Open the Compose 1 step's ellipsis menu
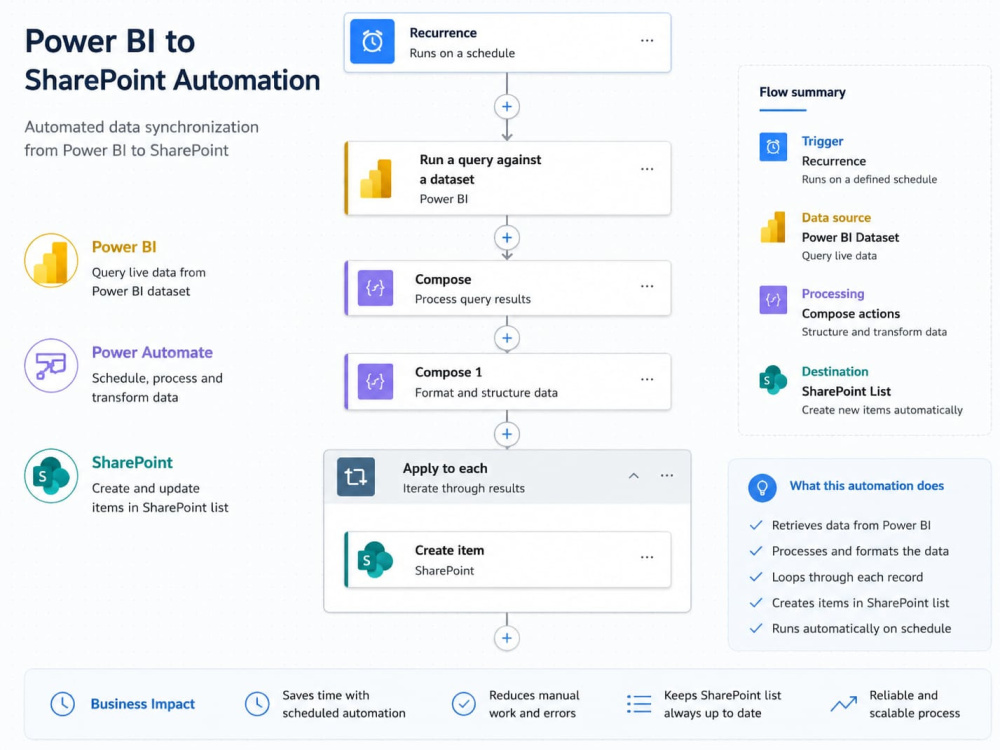This screenshot has width=1000, height=750. click(x=647, y=379)
